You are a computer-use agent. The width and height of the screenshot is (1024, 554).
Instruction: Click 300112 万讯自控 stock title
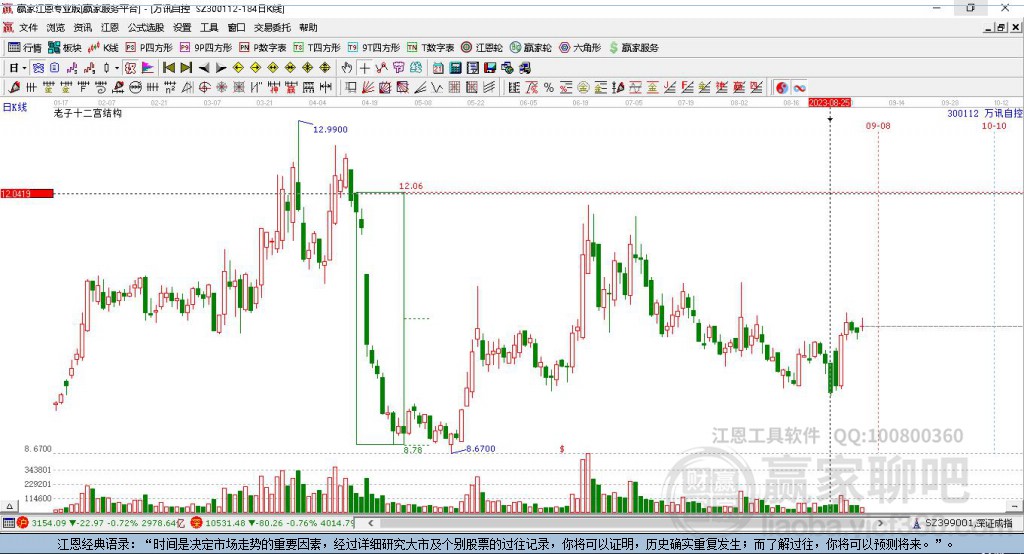coord(985,114)
